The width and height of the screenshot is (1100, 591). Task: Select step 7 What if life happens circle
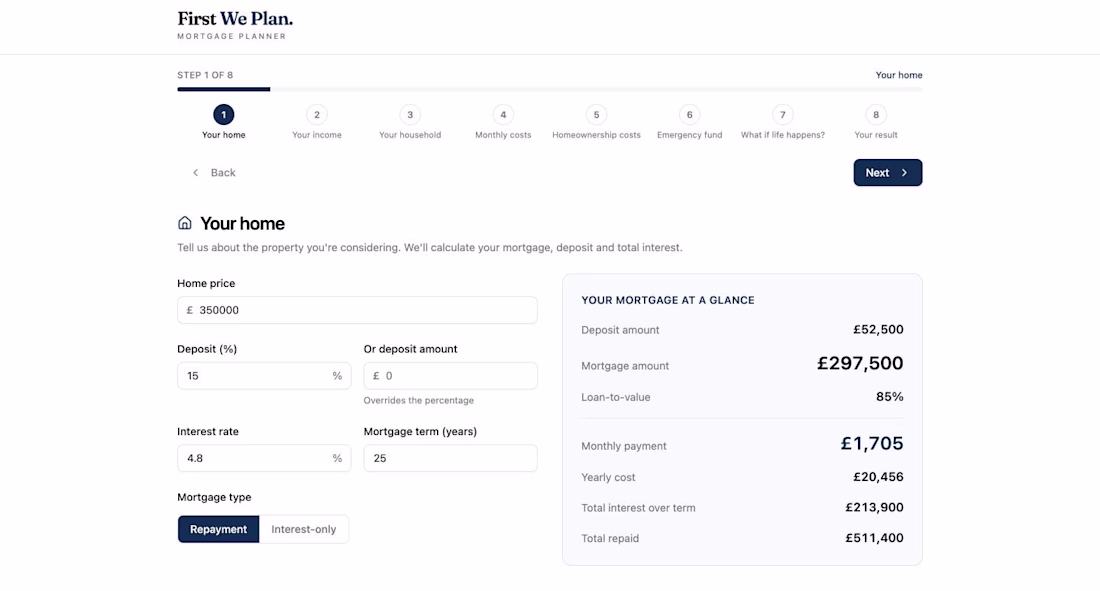[x=783, y=114]
